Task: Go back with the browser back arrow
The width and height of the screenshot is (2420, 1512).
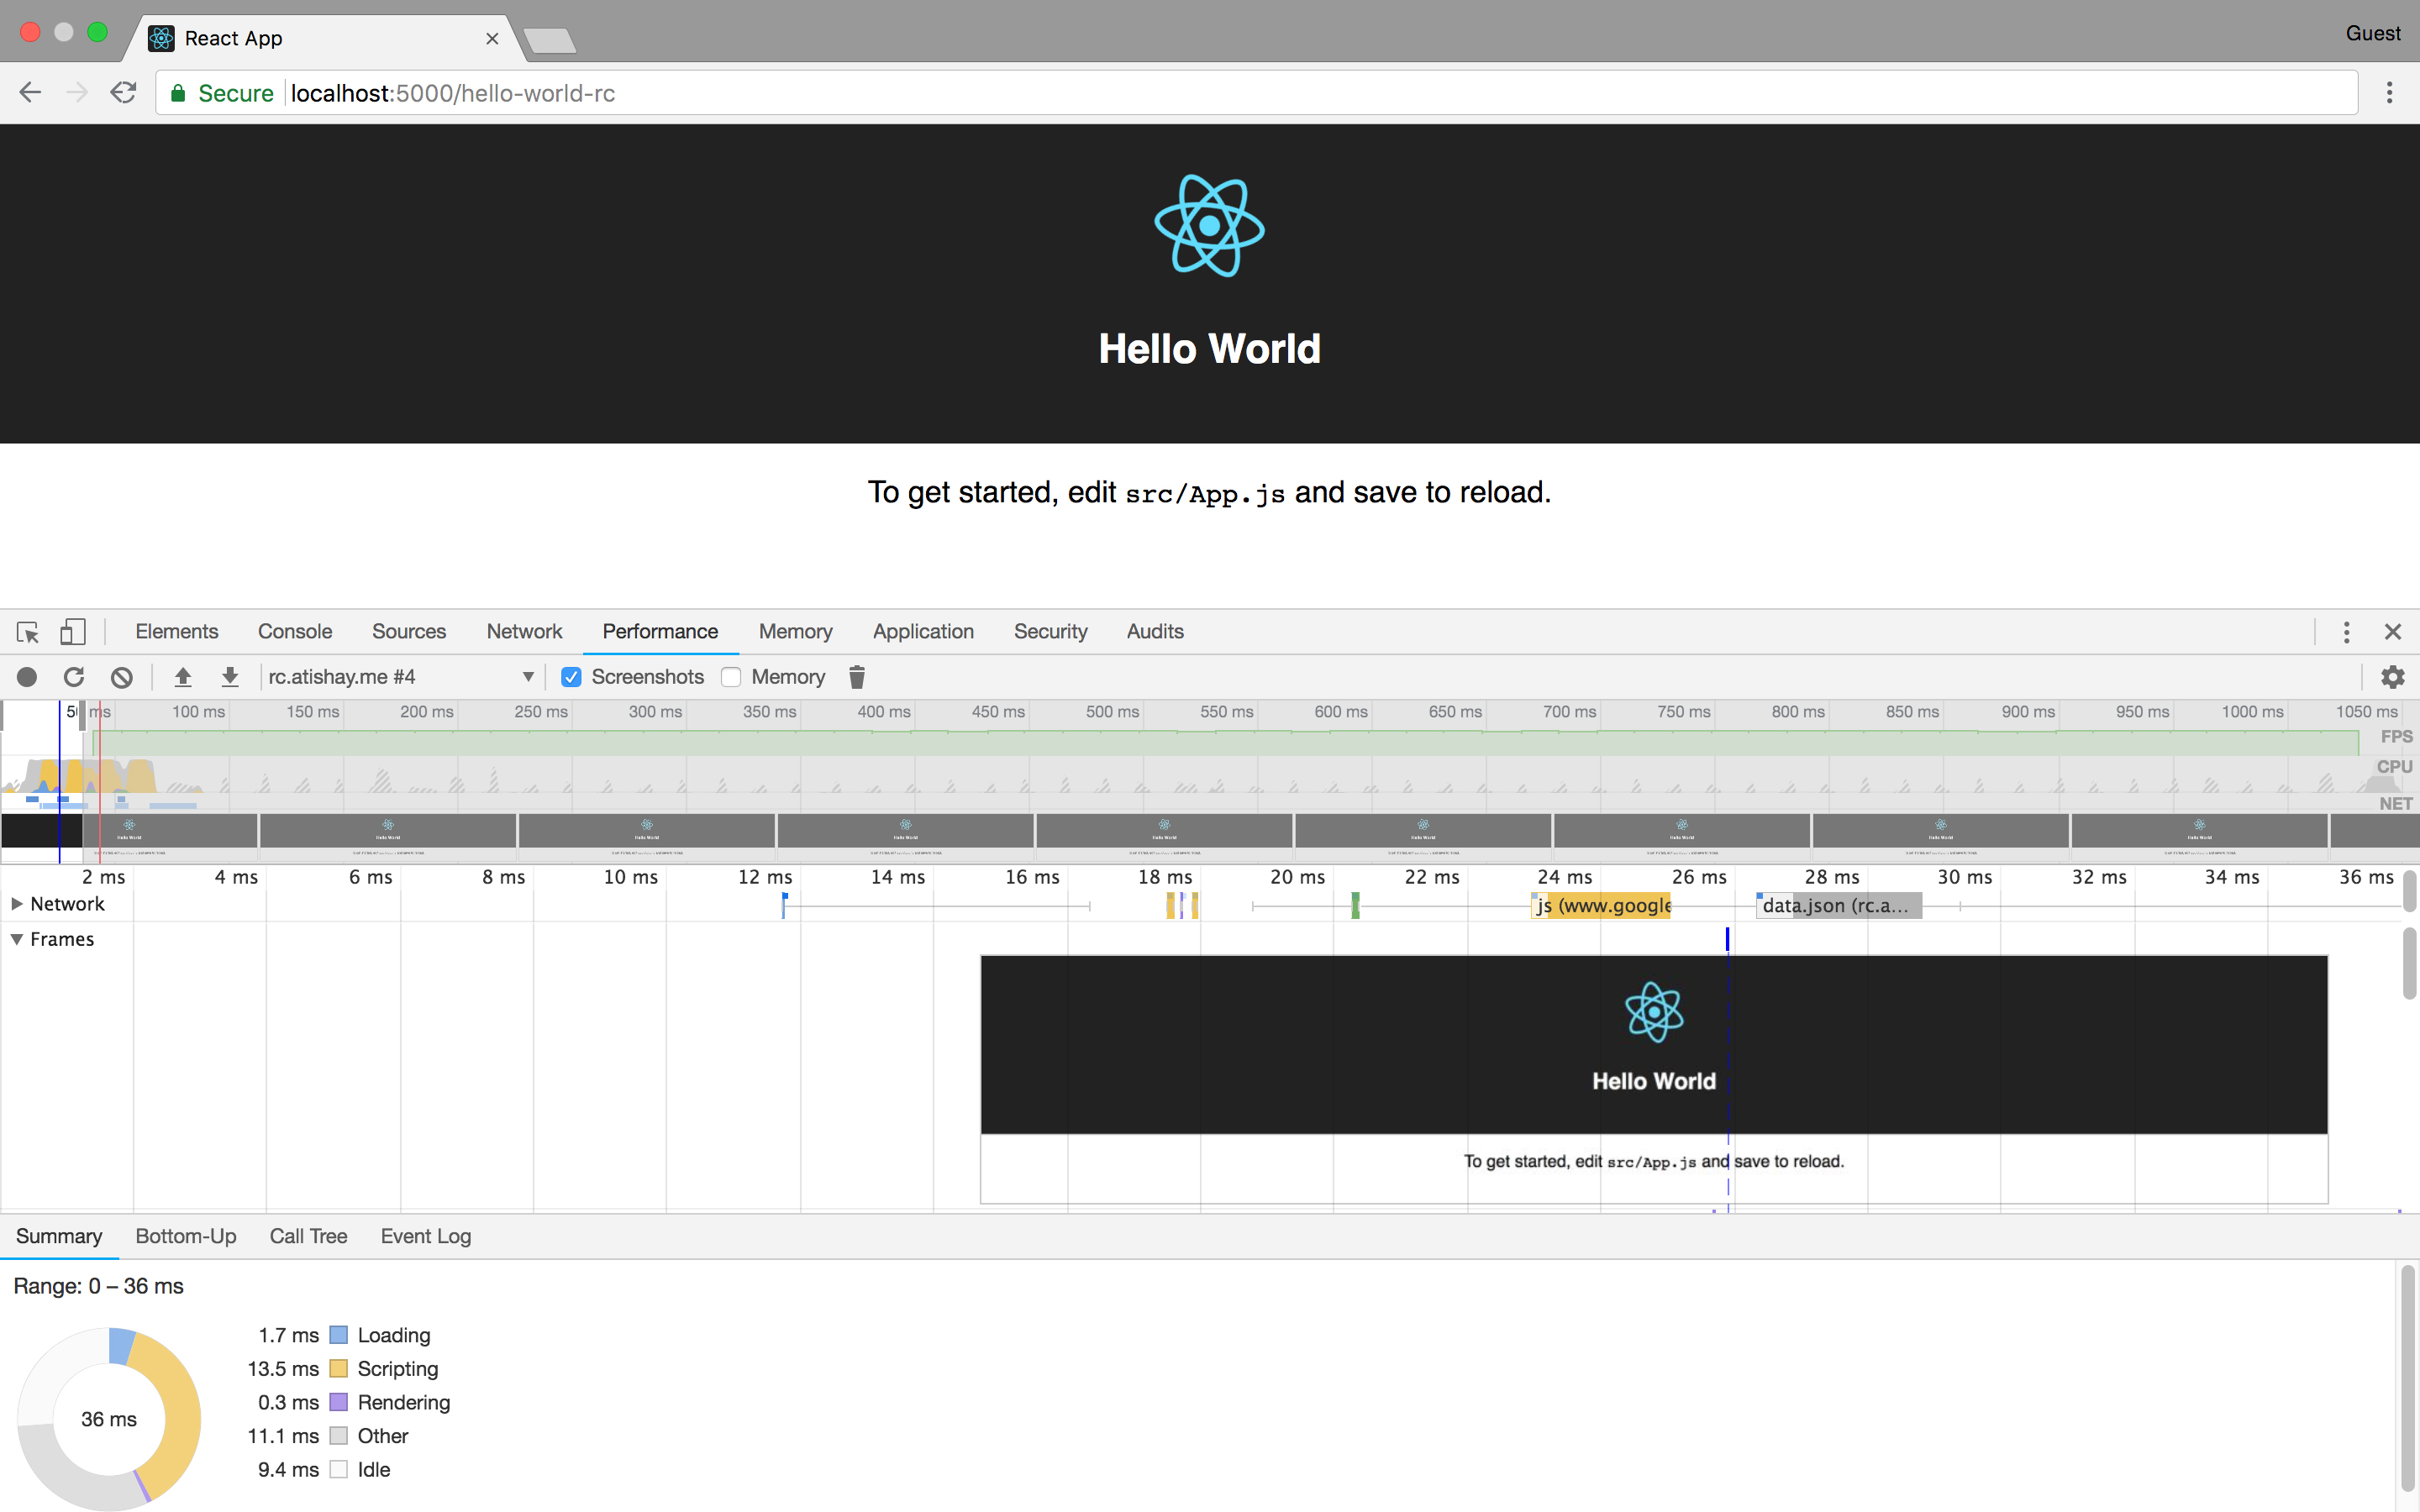Action: 30,93
